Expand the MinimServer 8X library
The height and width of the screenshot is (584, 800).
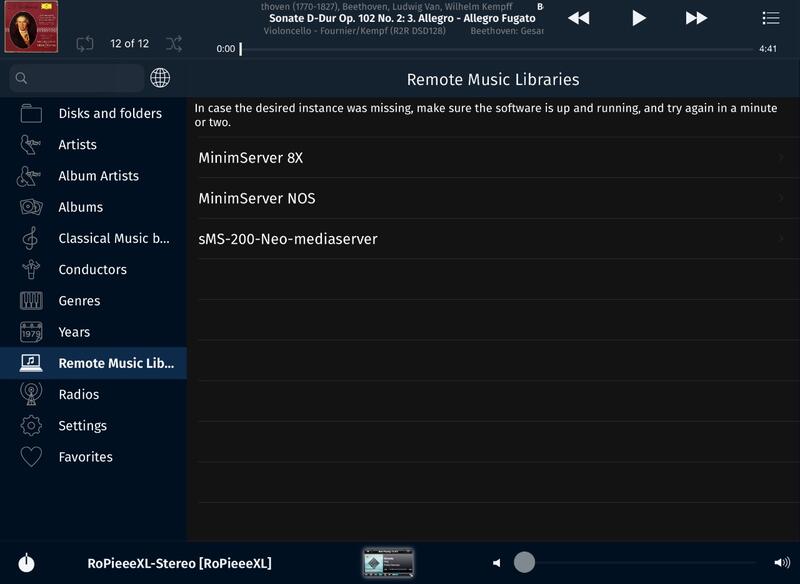coord(490,158)
